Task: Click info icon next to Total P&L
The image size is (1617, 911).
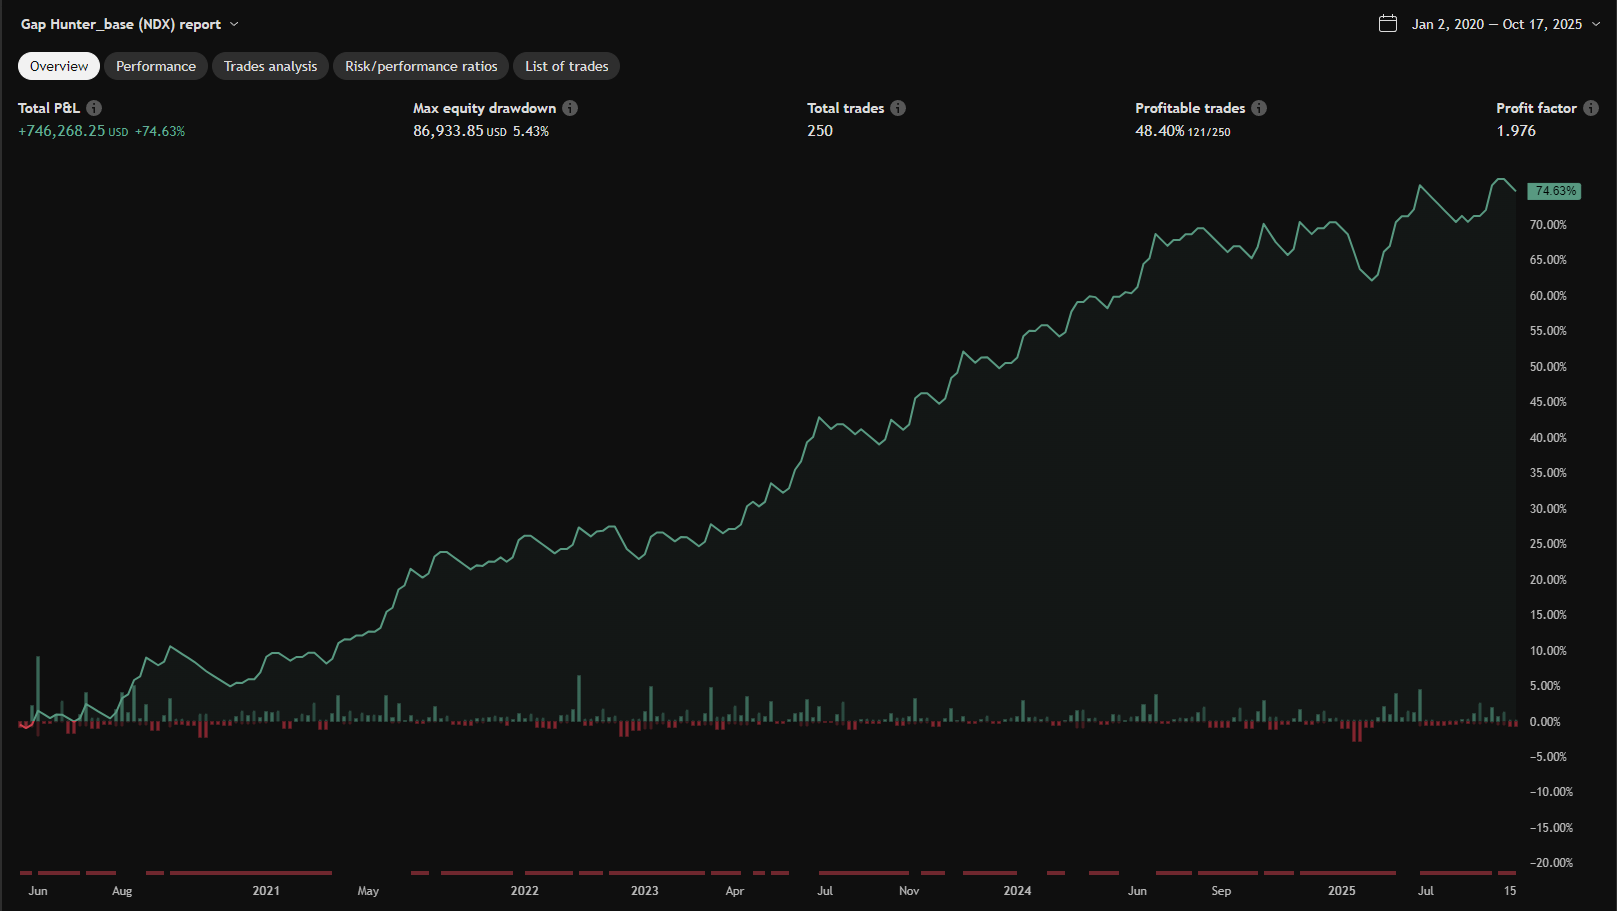Action: pos(94,108)
